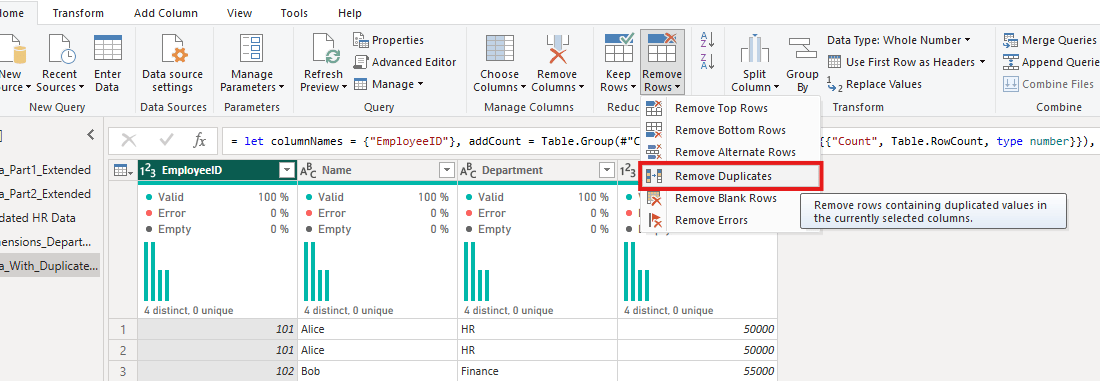Click the Remove Columns icon
This screenshot has width=1100, height=381.
pos(557,49)
